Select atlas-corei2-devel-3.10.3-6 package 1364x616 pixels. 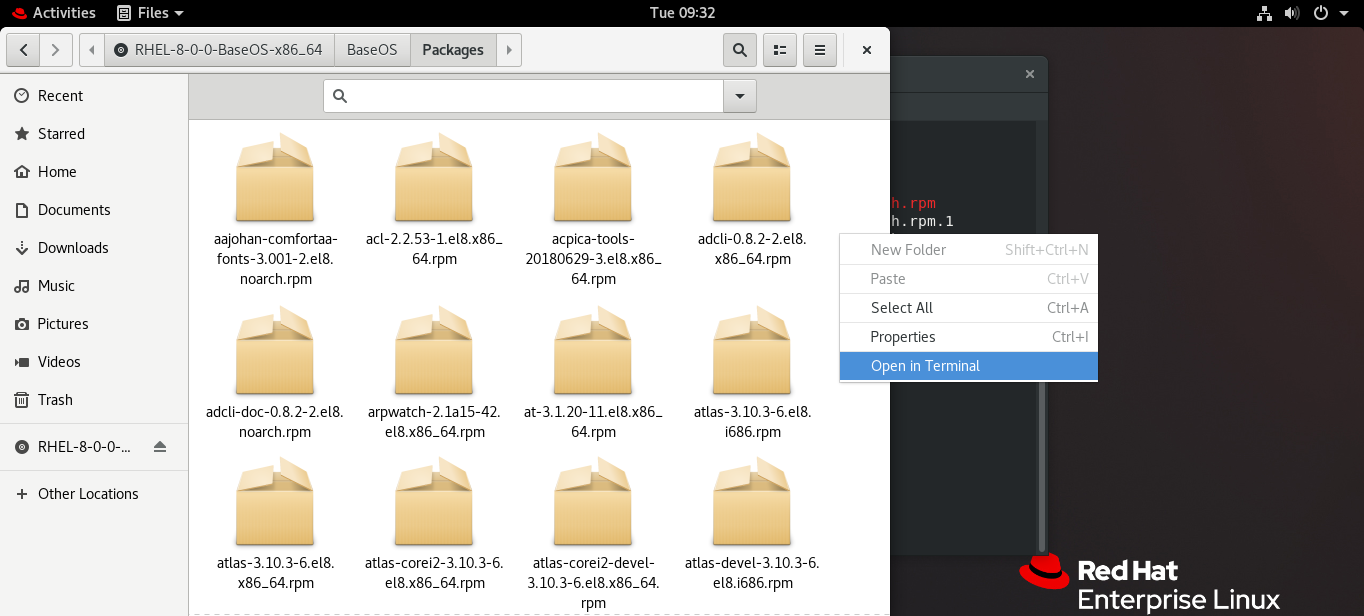click(x=593, y=534)
